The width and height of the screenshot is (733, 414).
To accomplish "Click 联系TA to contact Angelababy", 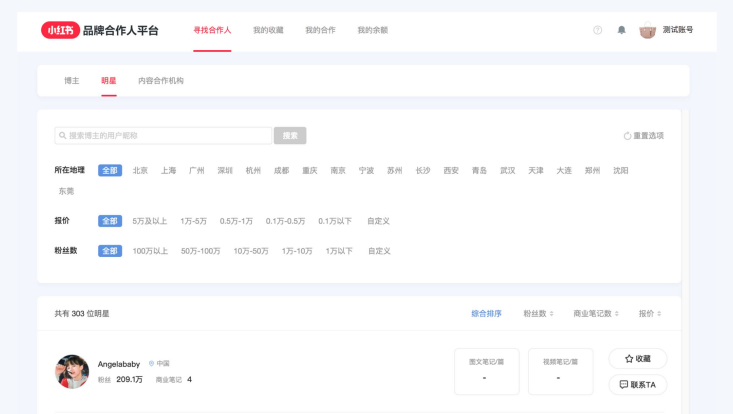I will (x=638, y=385).
